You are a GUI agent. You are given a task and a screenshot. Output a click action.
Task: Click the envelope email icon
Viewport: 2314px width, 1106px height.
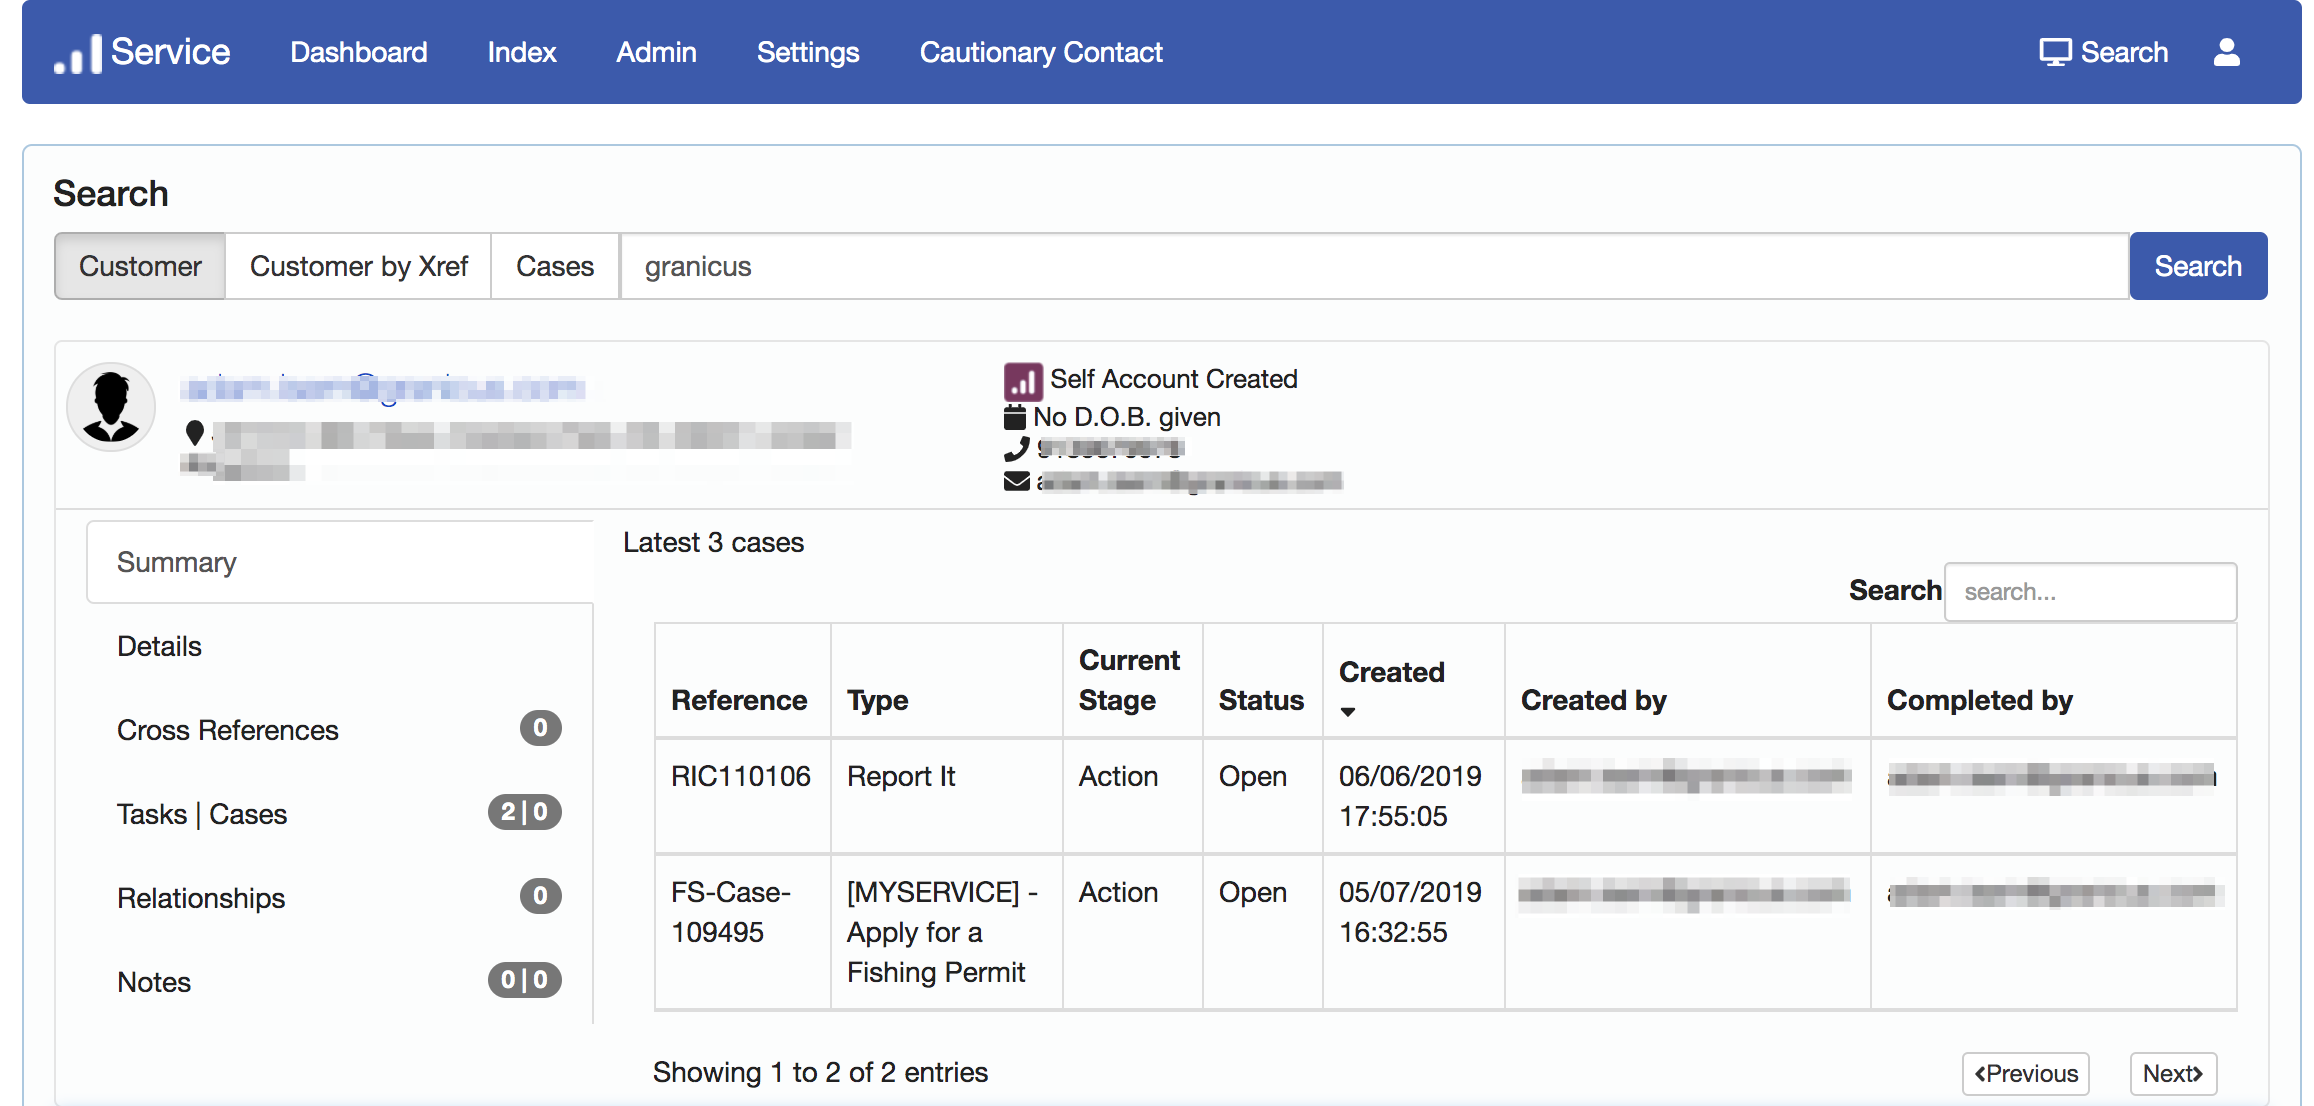(1016, 481)
